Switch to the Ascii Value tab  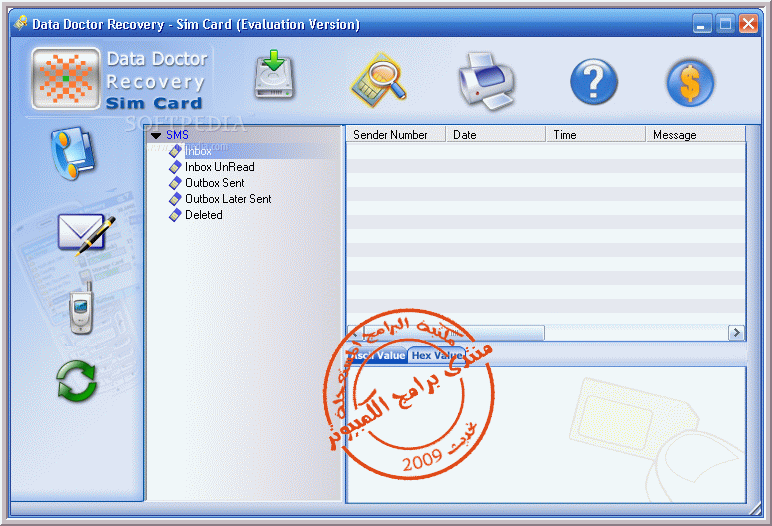pyautogui.click(x=377, y=355)
